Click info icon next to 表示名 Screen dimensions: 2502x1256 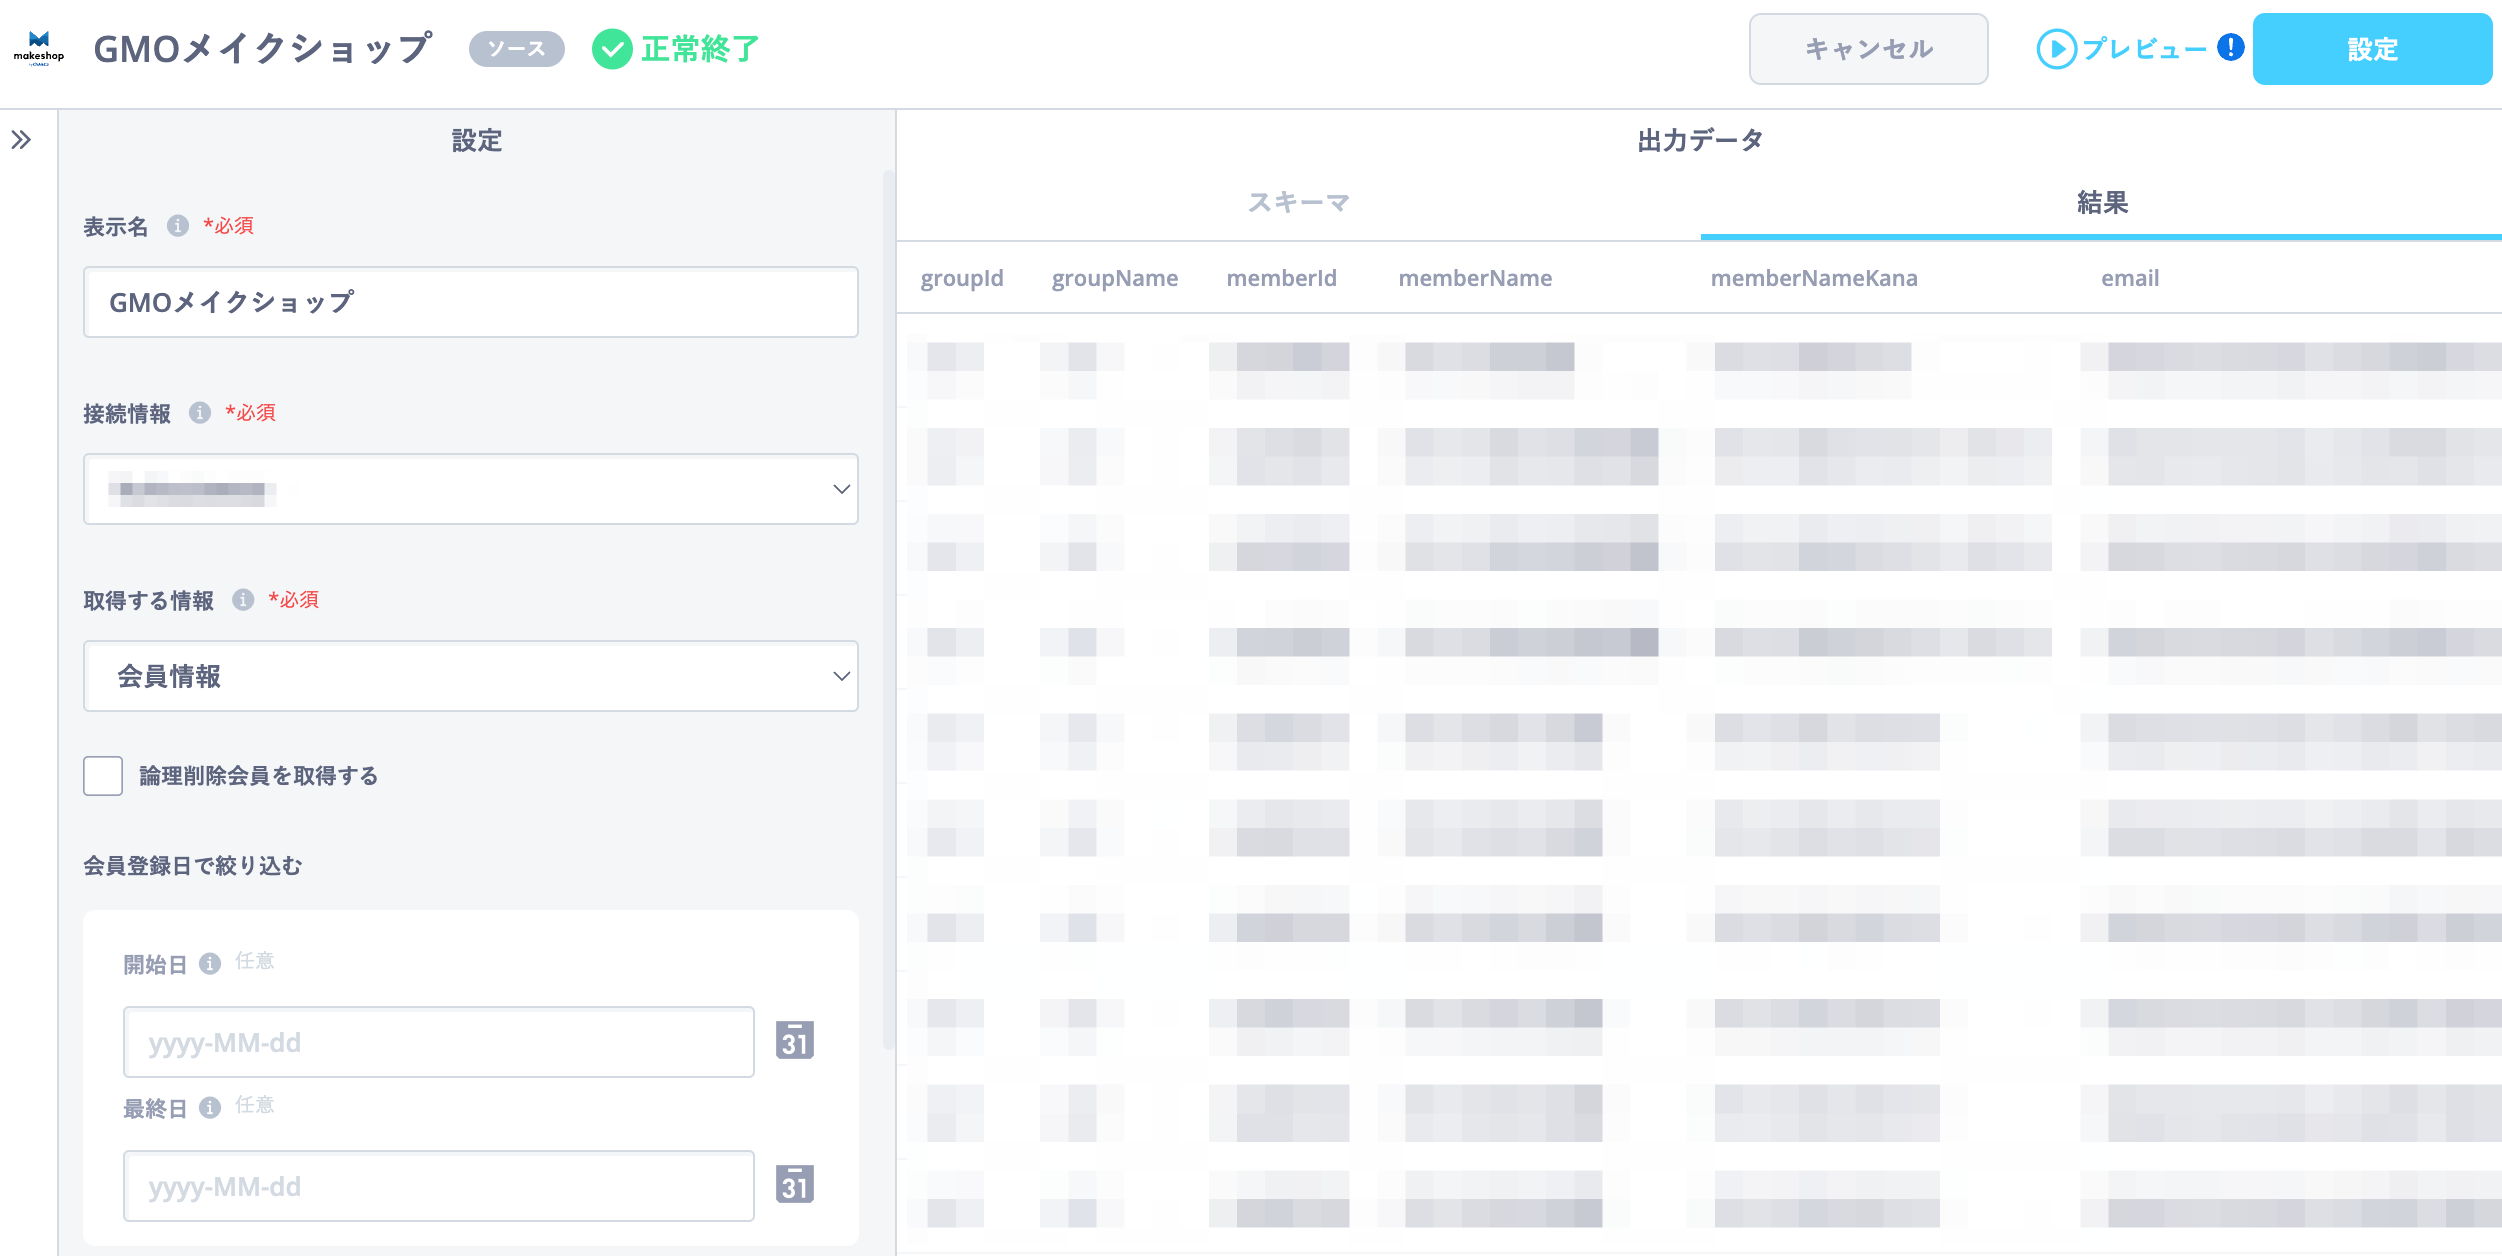coord(178,226)
